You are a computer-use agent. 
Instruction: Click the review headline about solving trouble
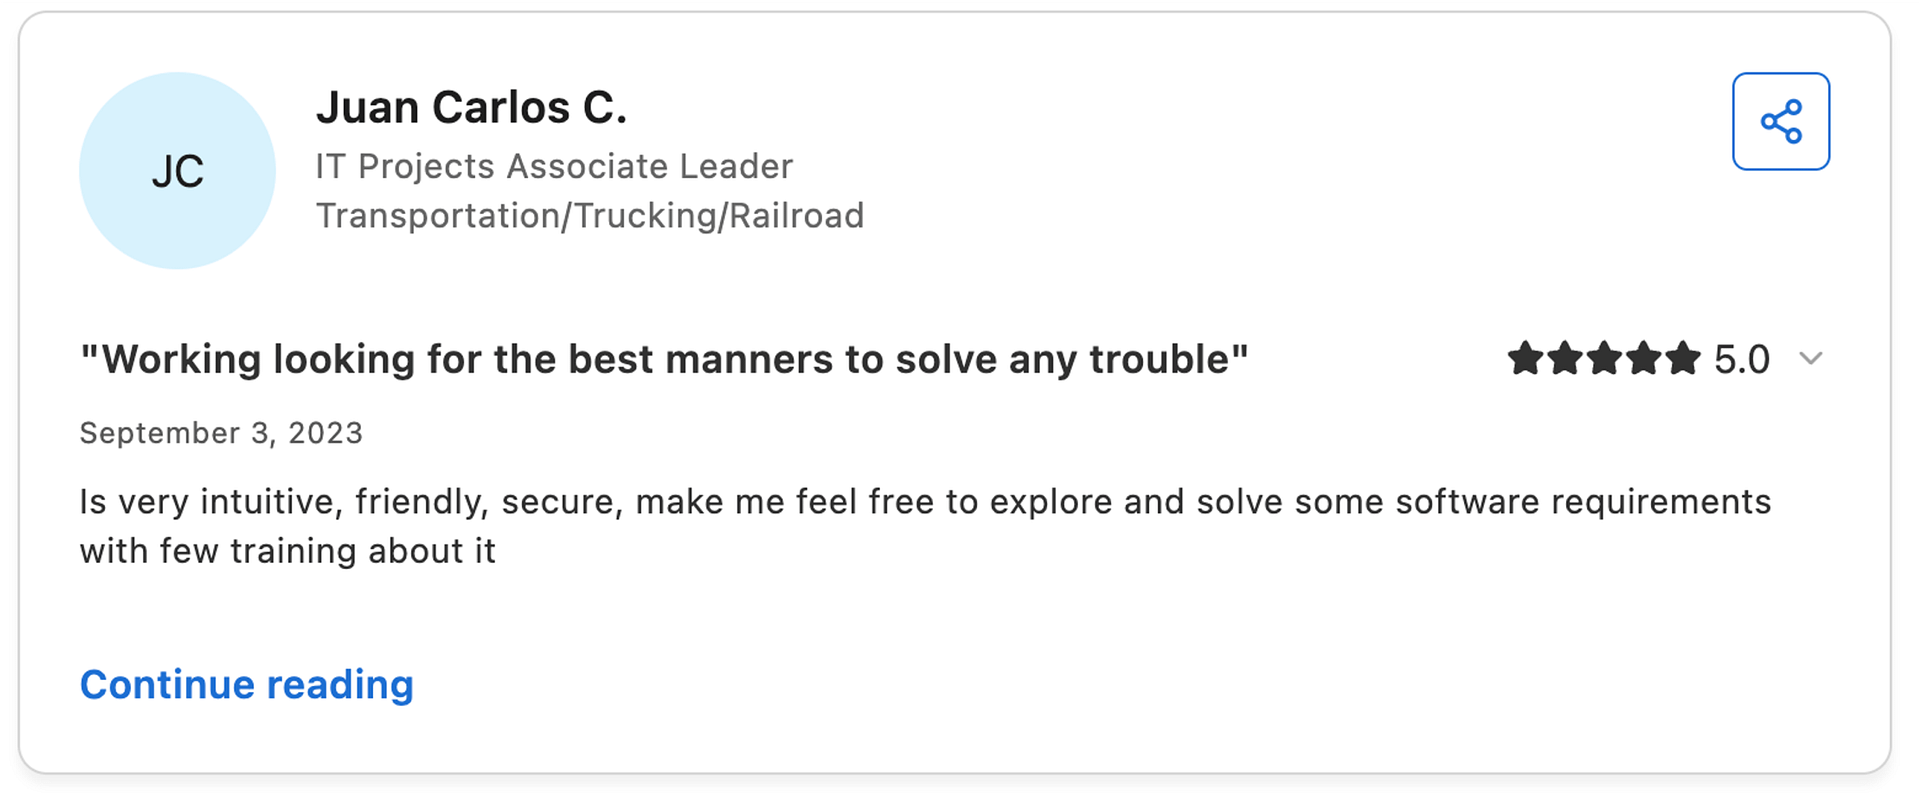point(664,359)
